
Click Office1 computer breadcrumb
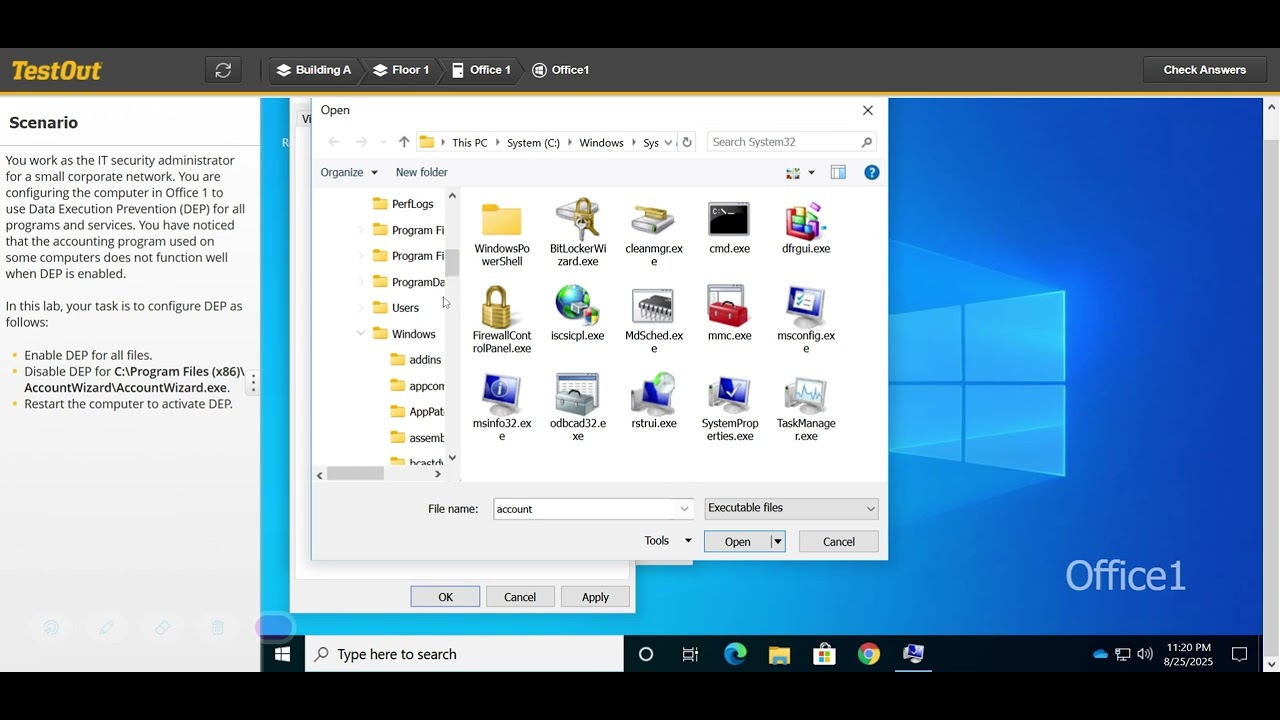(561, 70)
